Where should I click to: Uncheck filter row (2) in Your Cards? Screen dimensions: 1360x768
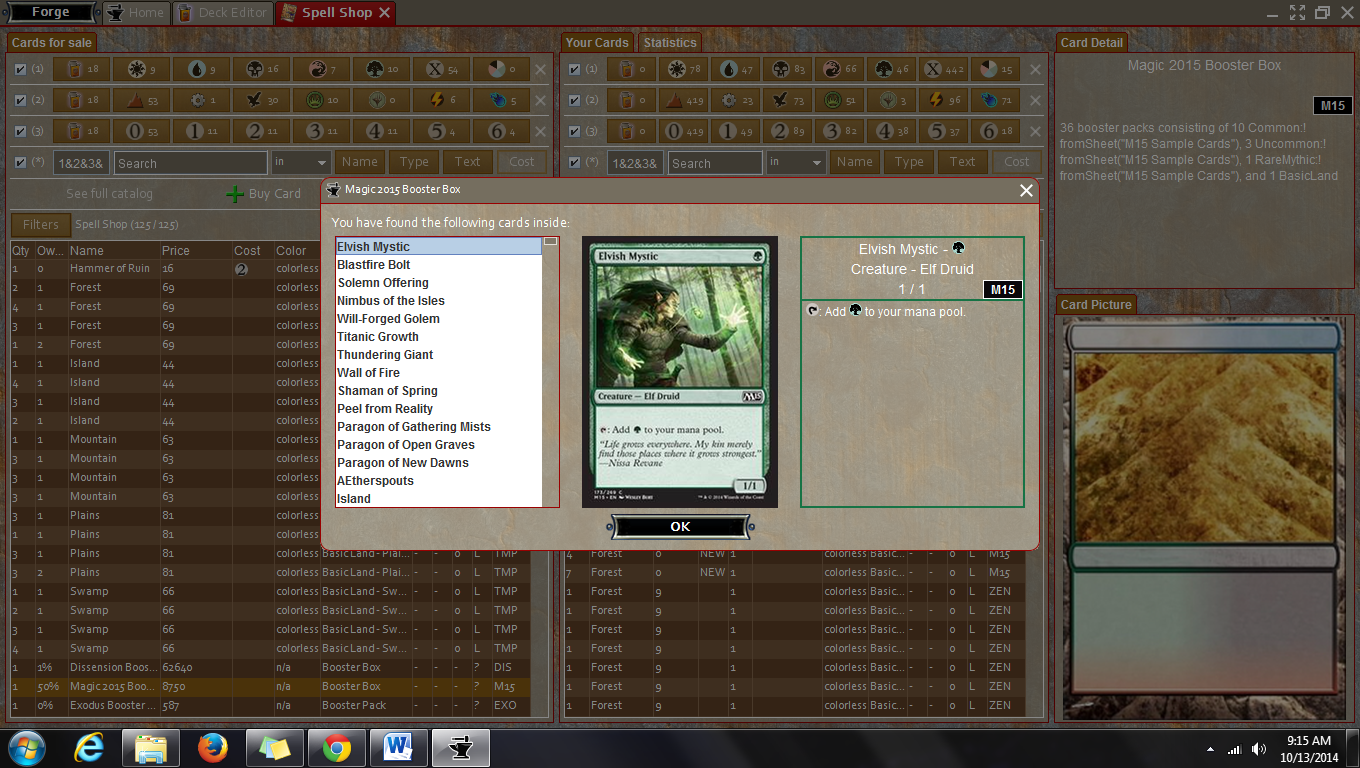pos(574,100)
